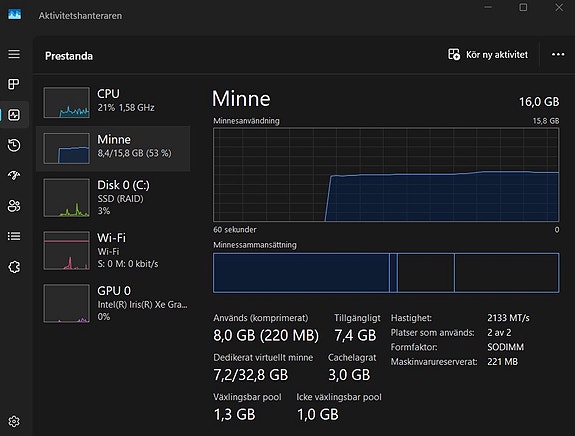Close the Aktivitetshanteraren window

(559, 7)
